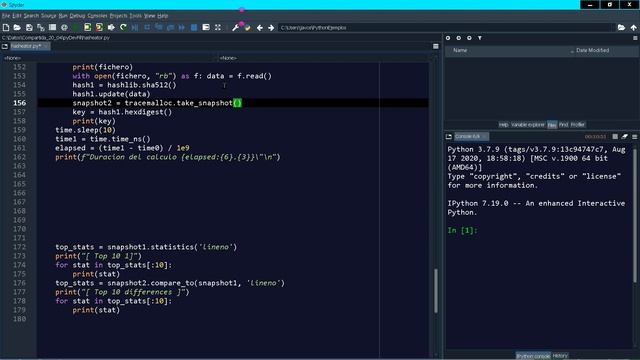The image size is (640, 360).
Task: Run cell and advance icon
Action: 99,27
